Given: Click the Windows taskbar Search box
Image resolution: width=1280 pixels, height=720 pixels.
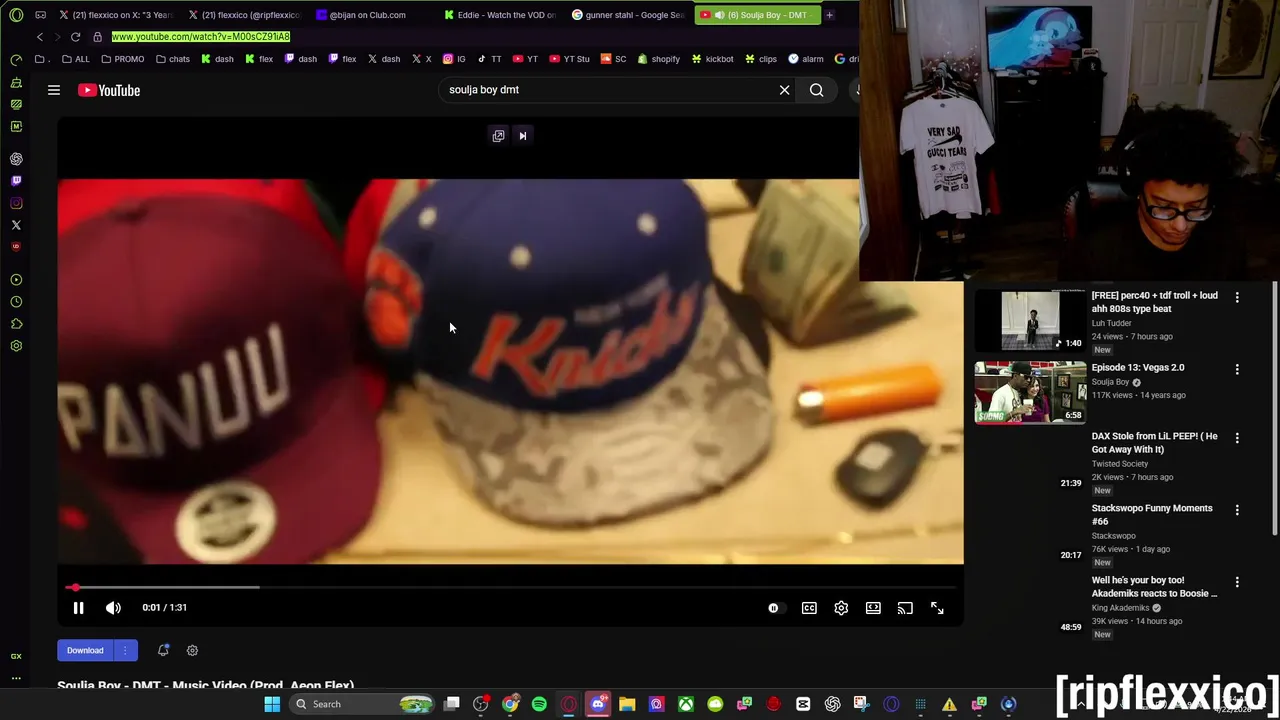Looking at the screenshot, I should coord(363,704).
